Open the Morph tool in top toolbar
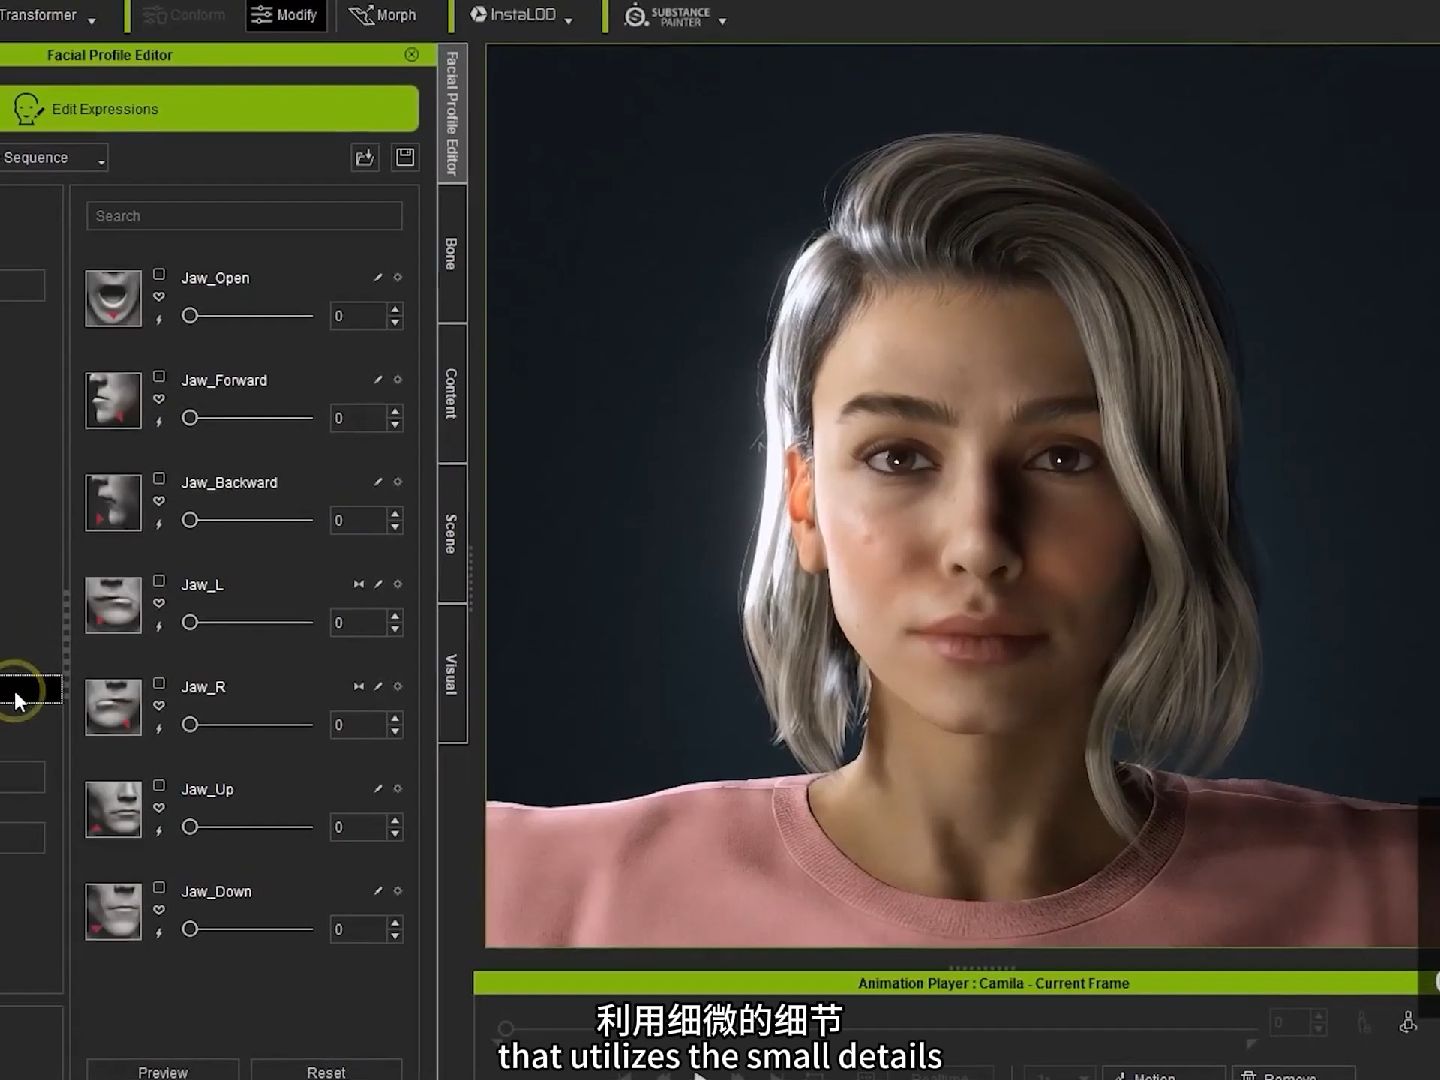Viewport: 1440px width, 1080px height. [x=383, y=15]
